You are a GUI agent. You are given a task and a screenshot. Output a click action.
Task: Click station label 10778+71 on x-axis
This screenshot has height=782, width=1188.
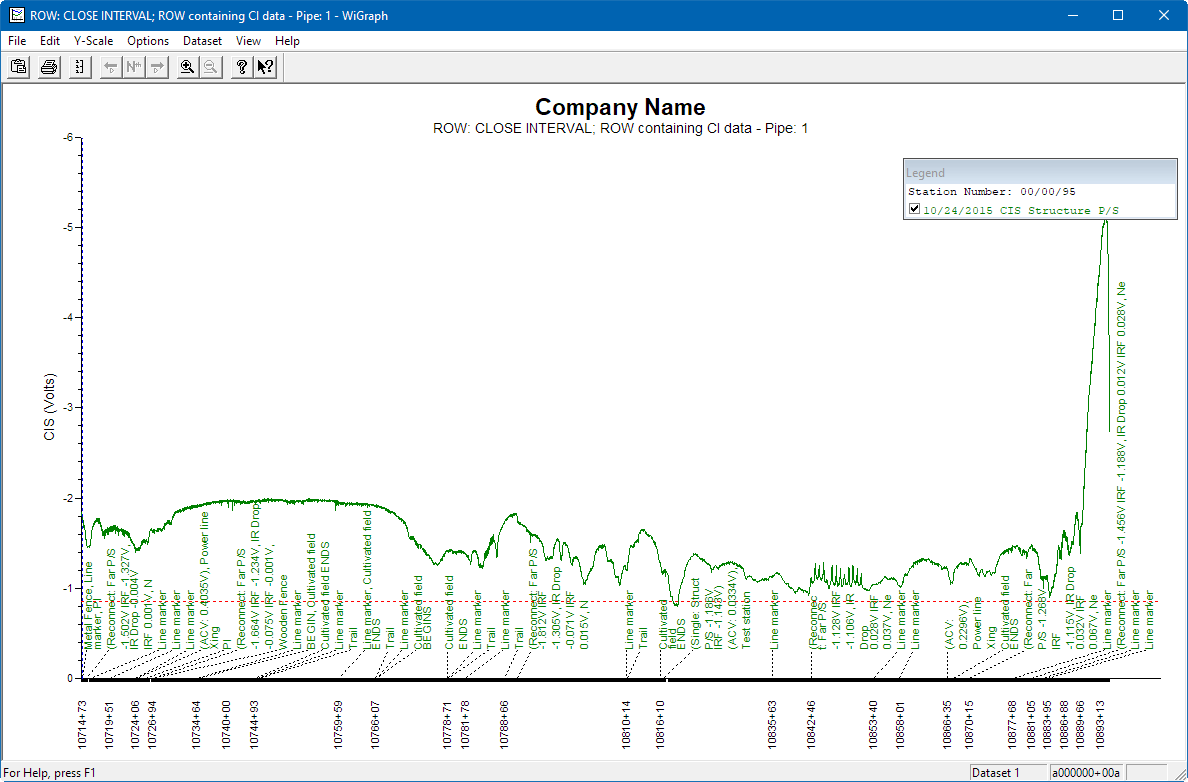click(447, 724)
